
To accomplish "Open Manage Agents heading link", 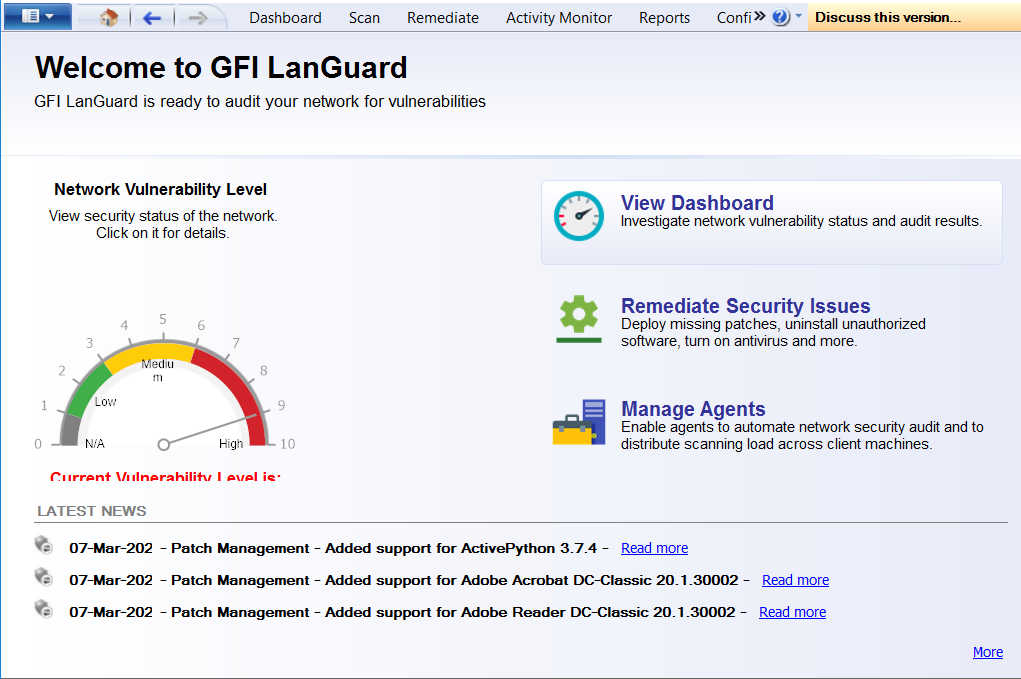I will (693, 408).
